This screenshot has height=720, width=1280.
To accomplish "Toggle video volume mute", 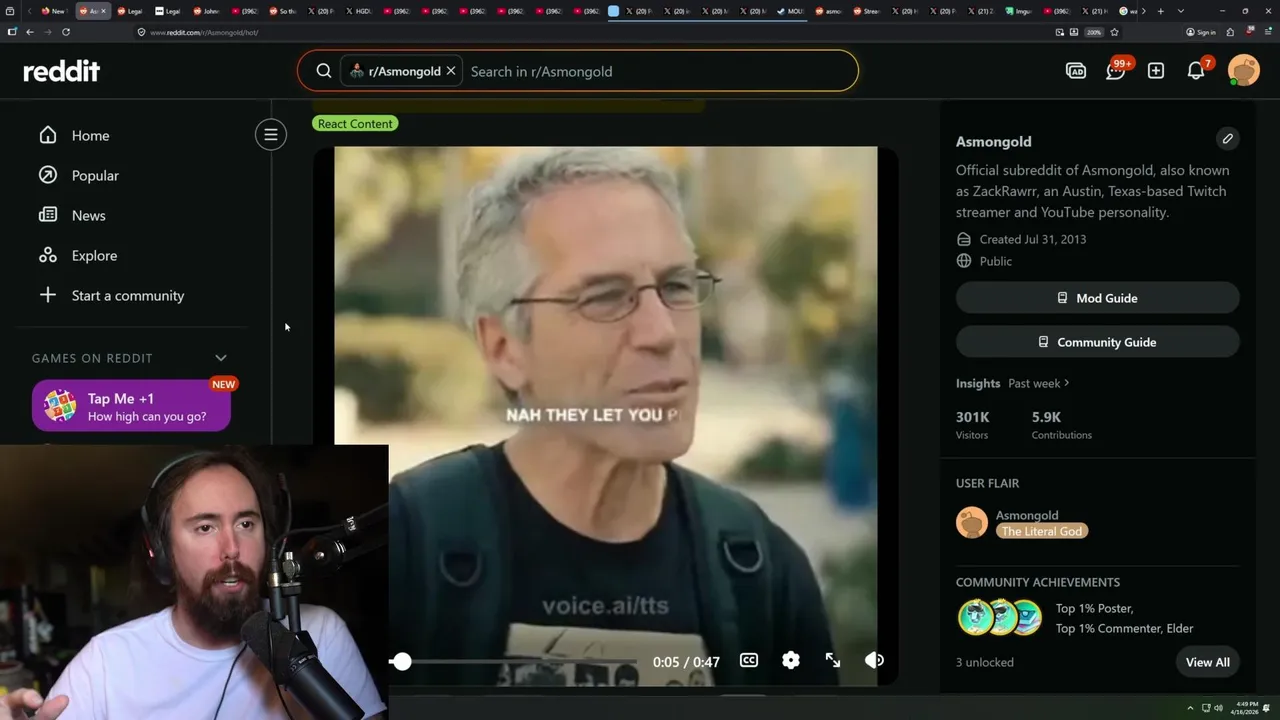I will [x=874, y=660].
